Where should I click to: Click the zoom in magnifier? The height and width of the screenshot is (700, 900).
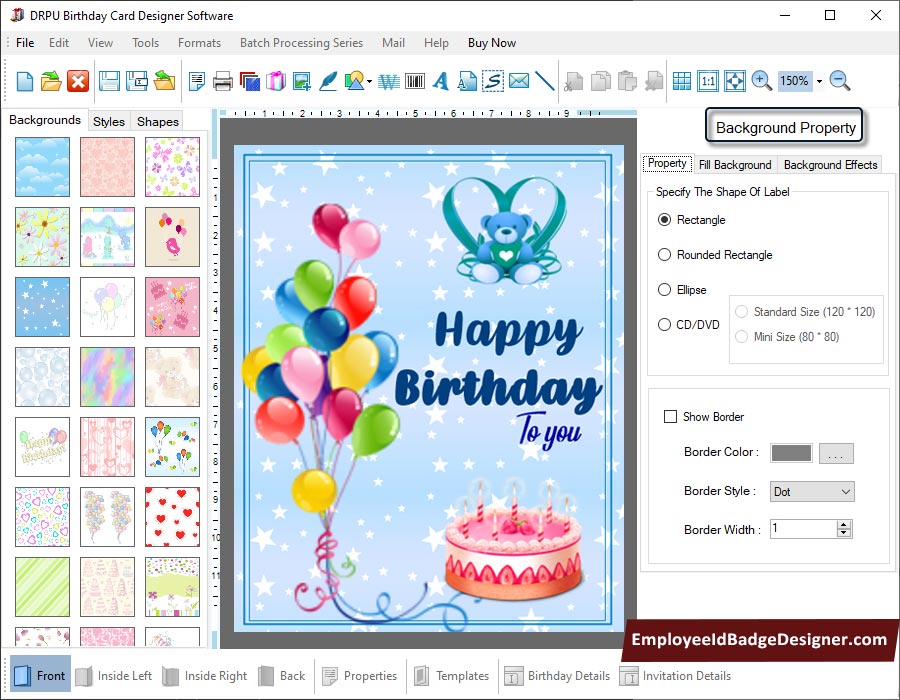tap(761, 81)
